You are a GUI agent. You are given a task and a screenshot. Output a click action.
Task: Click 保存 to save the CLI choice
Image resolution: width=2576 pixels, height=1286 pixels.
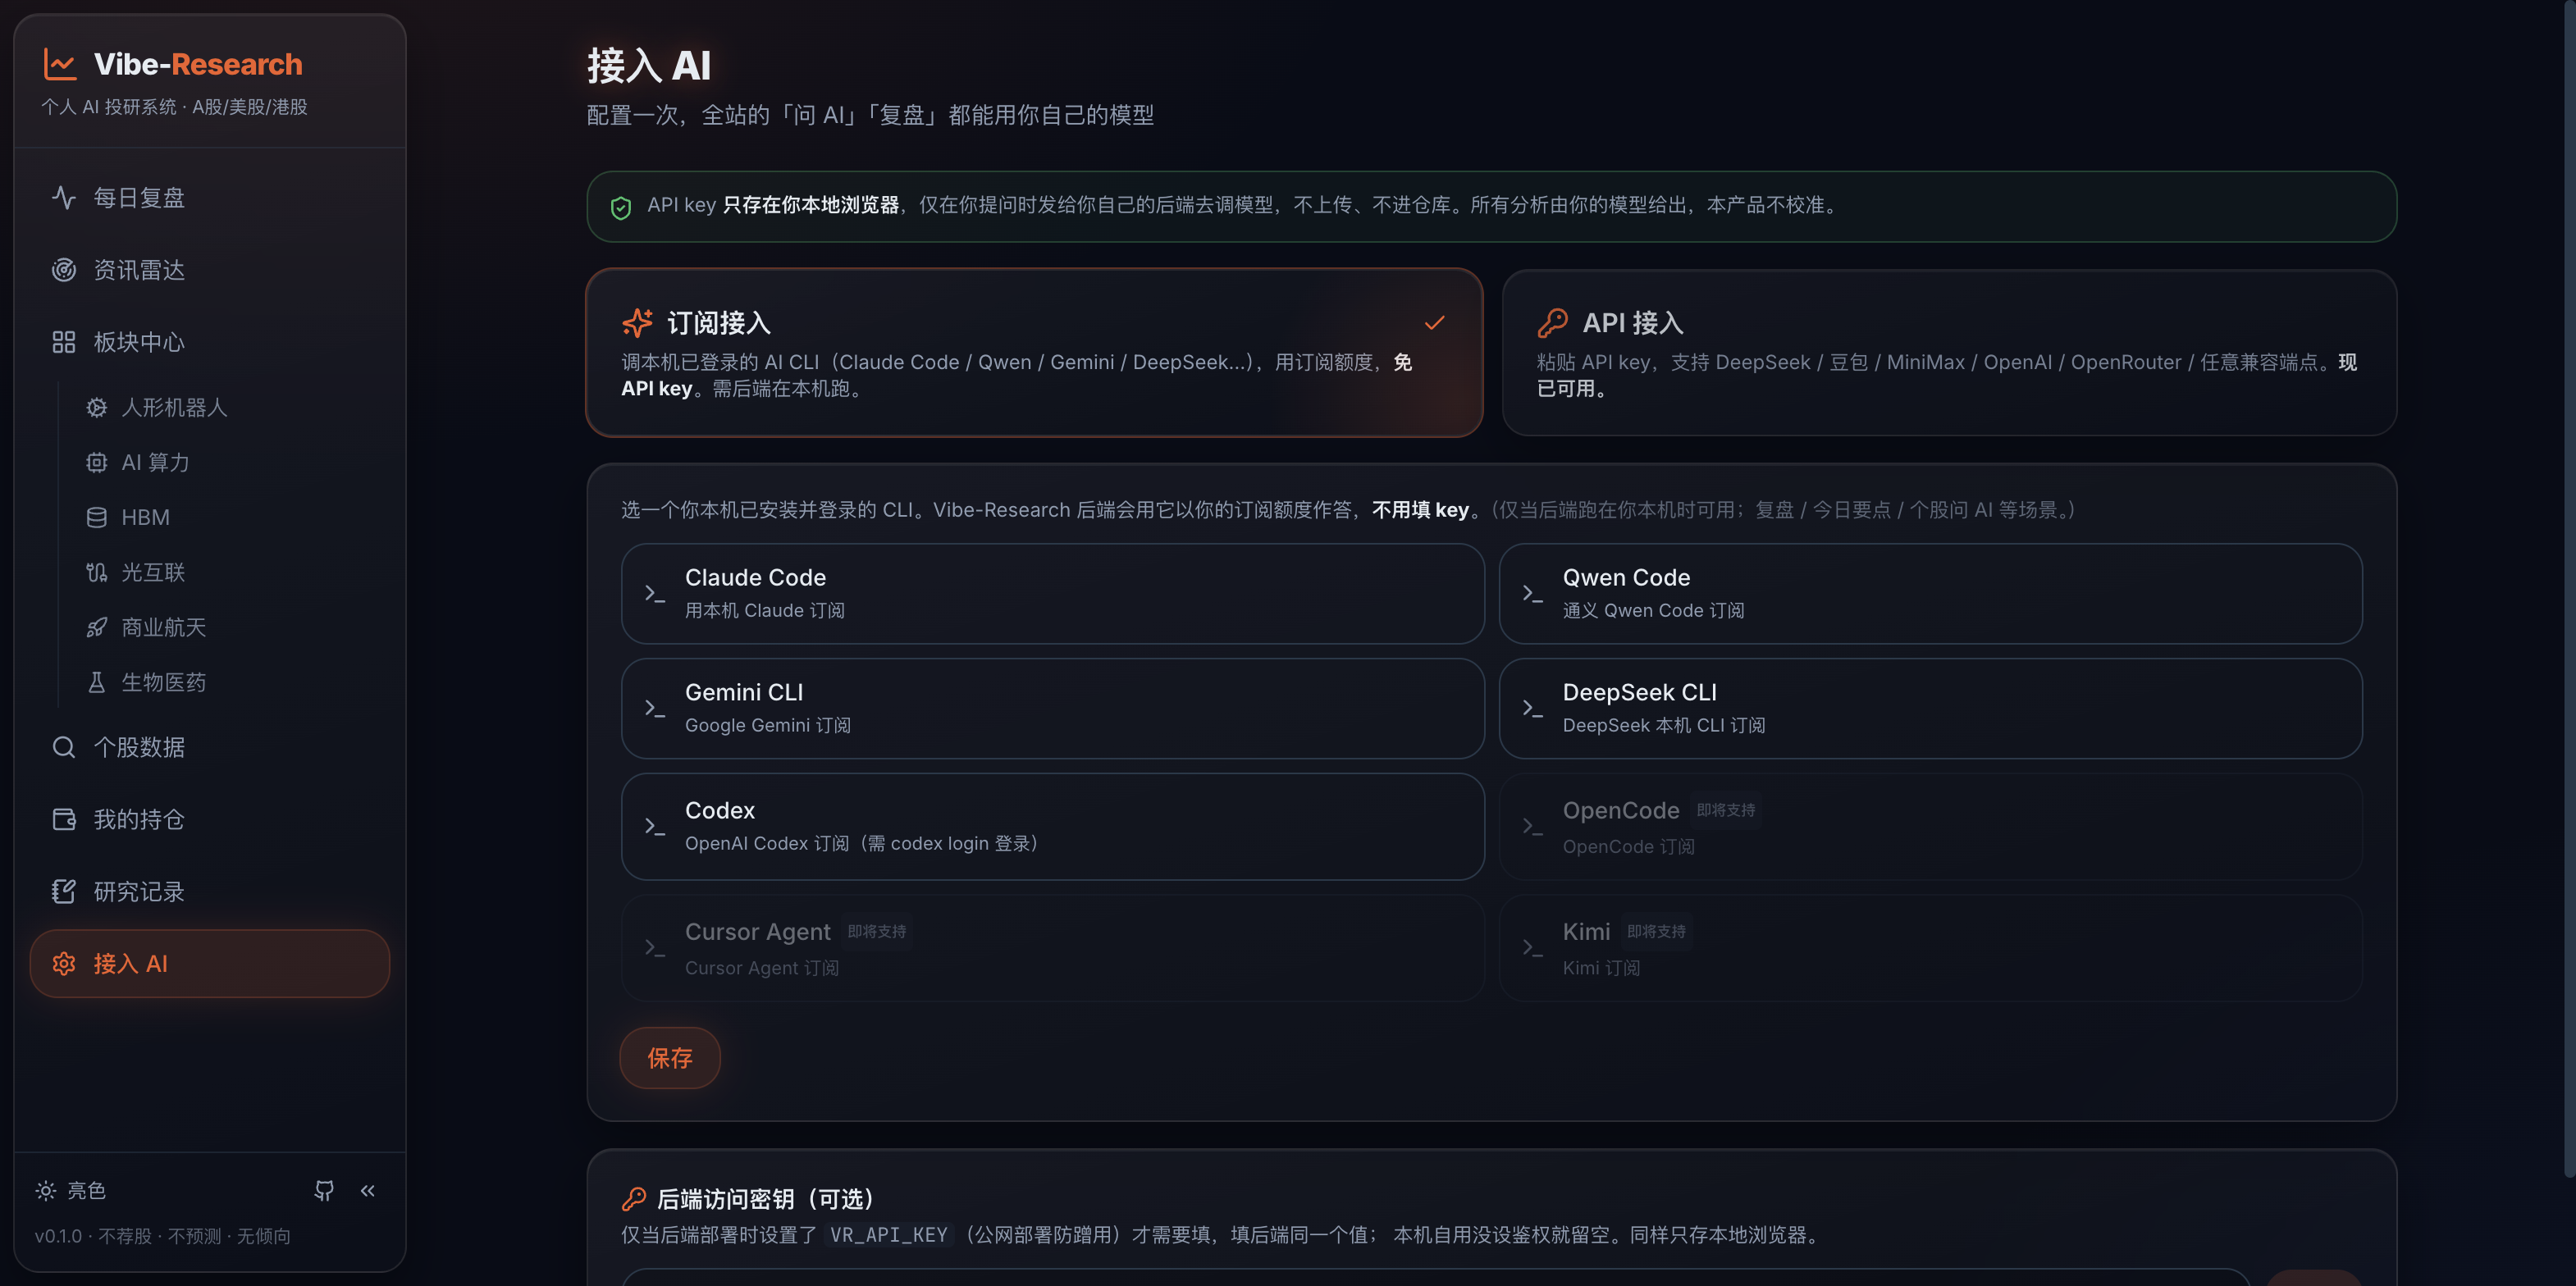[670, 1058]
